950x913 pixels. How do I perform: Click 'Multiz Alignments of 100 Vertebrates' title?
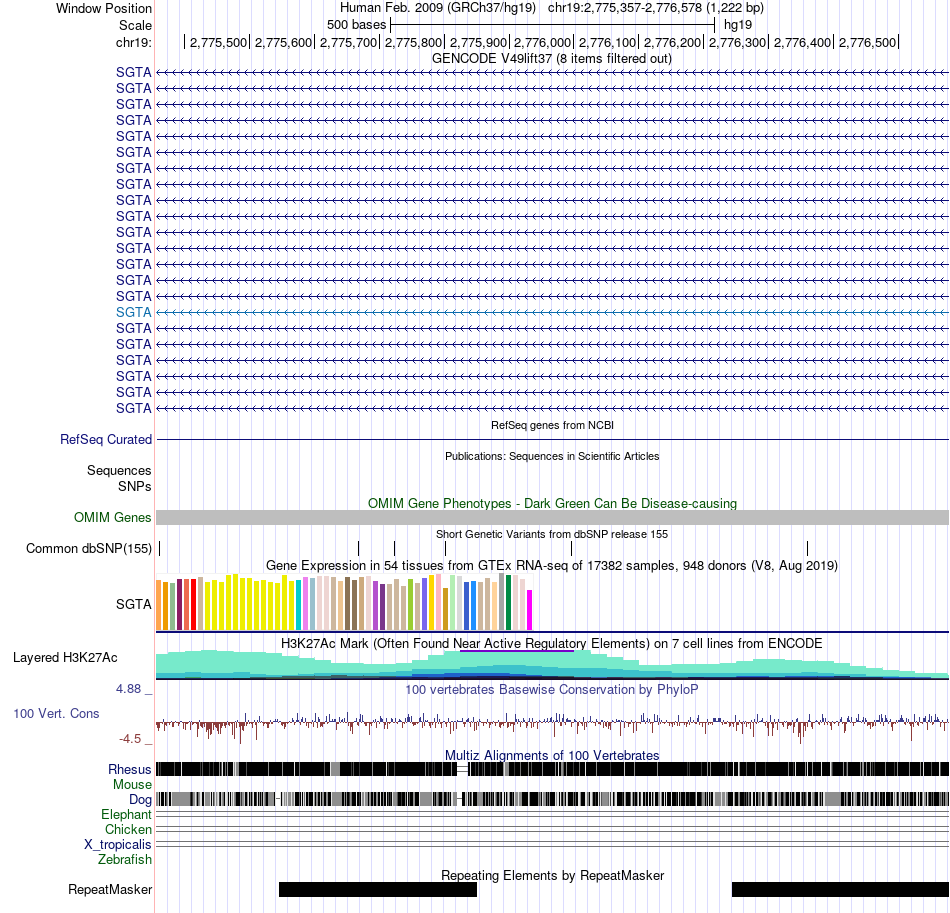click(x=552, y=755)
